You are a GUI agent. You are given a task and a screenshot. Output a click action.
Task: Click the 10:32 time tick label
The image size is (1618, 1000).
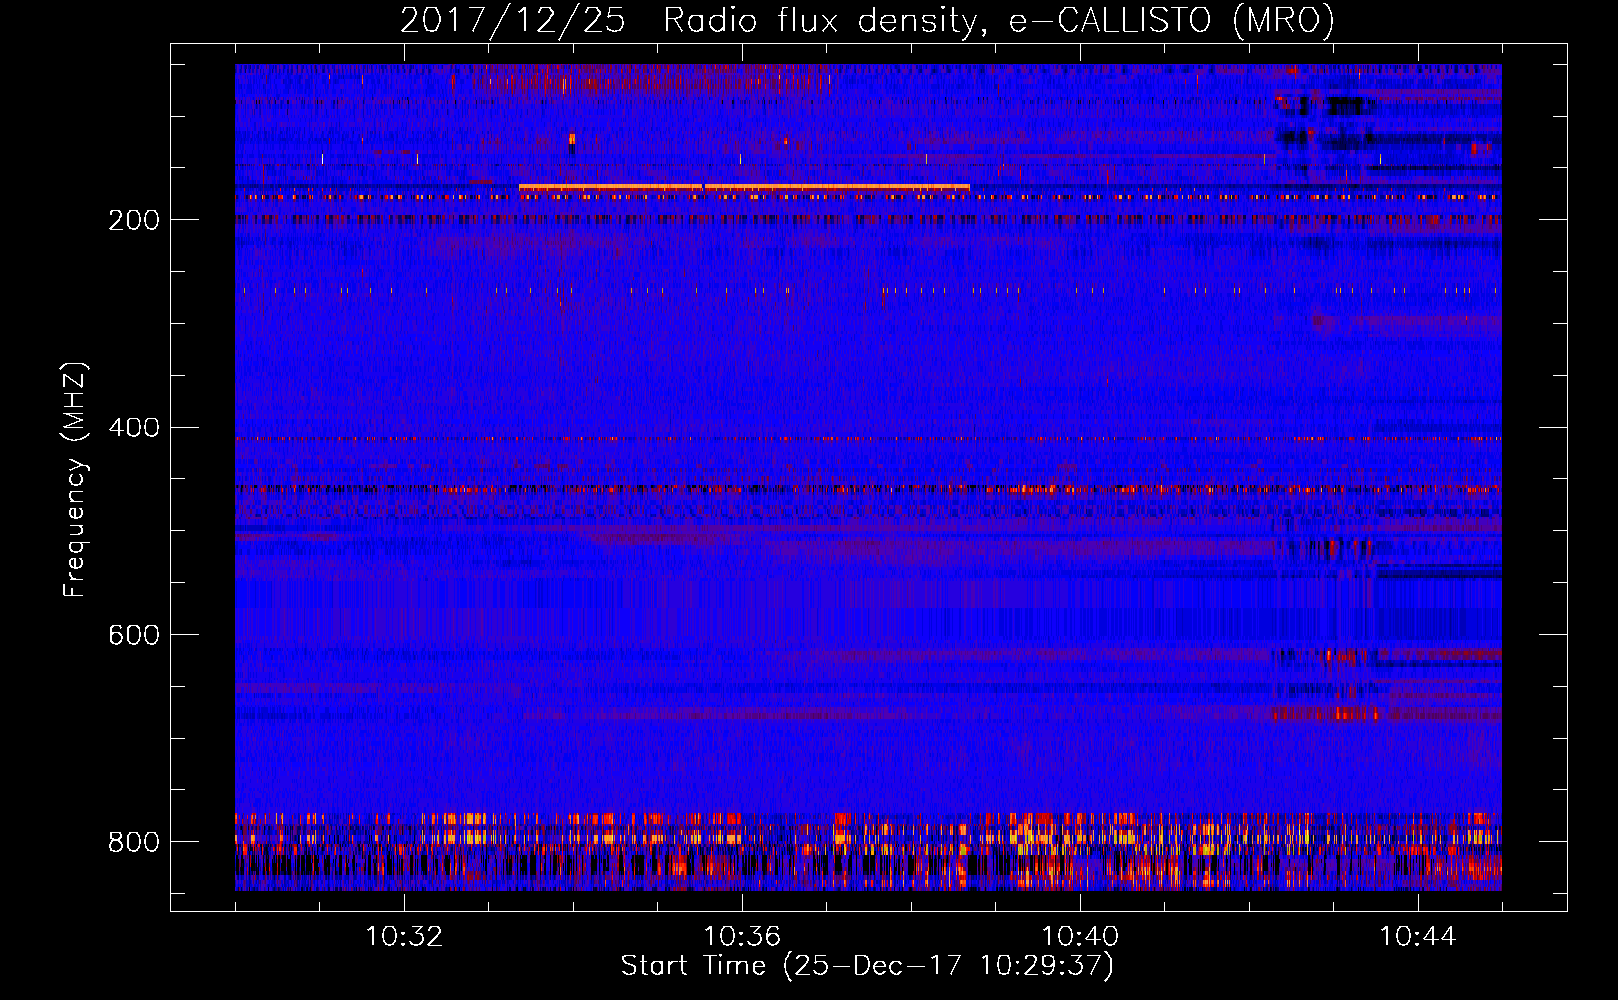point(404,937)
